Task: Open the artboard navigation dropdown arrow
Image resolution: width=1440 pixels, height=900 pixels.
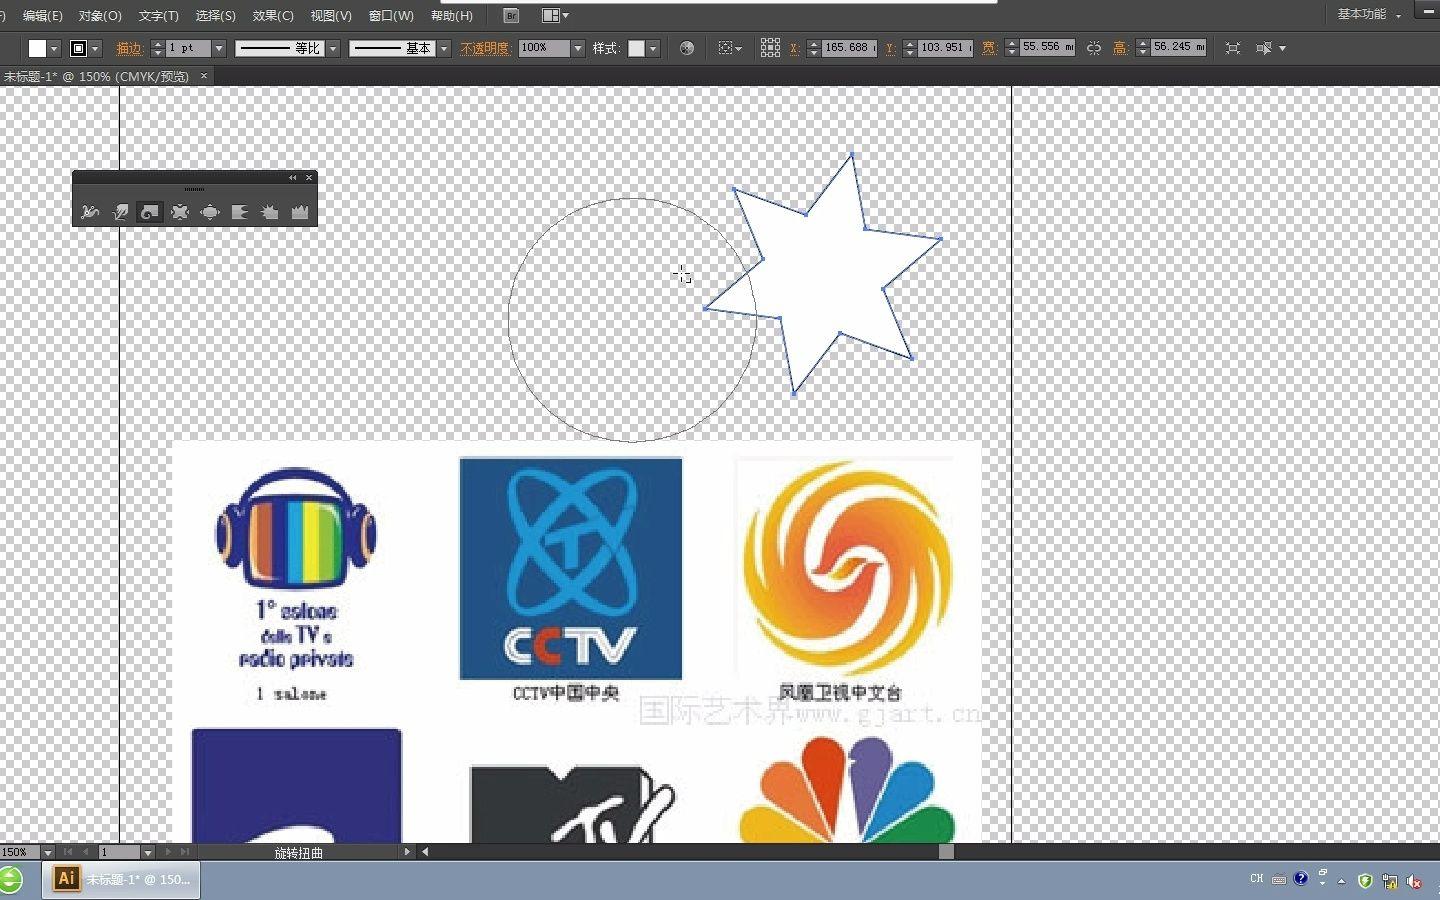Action: point(147,852)
